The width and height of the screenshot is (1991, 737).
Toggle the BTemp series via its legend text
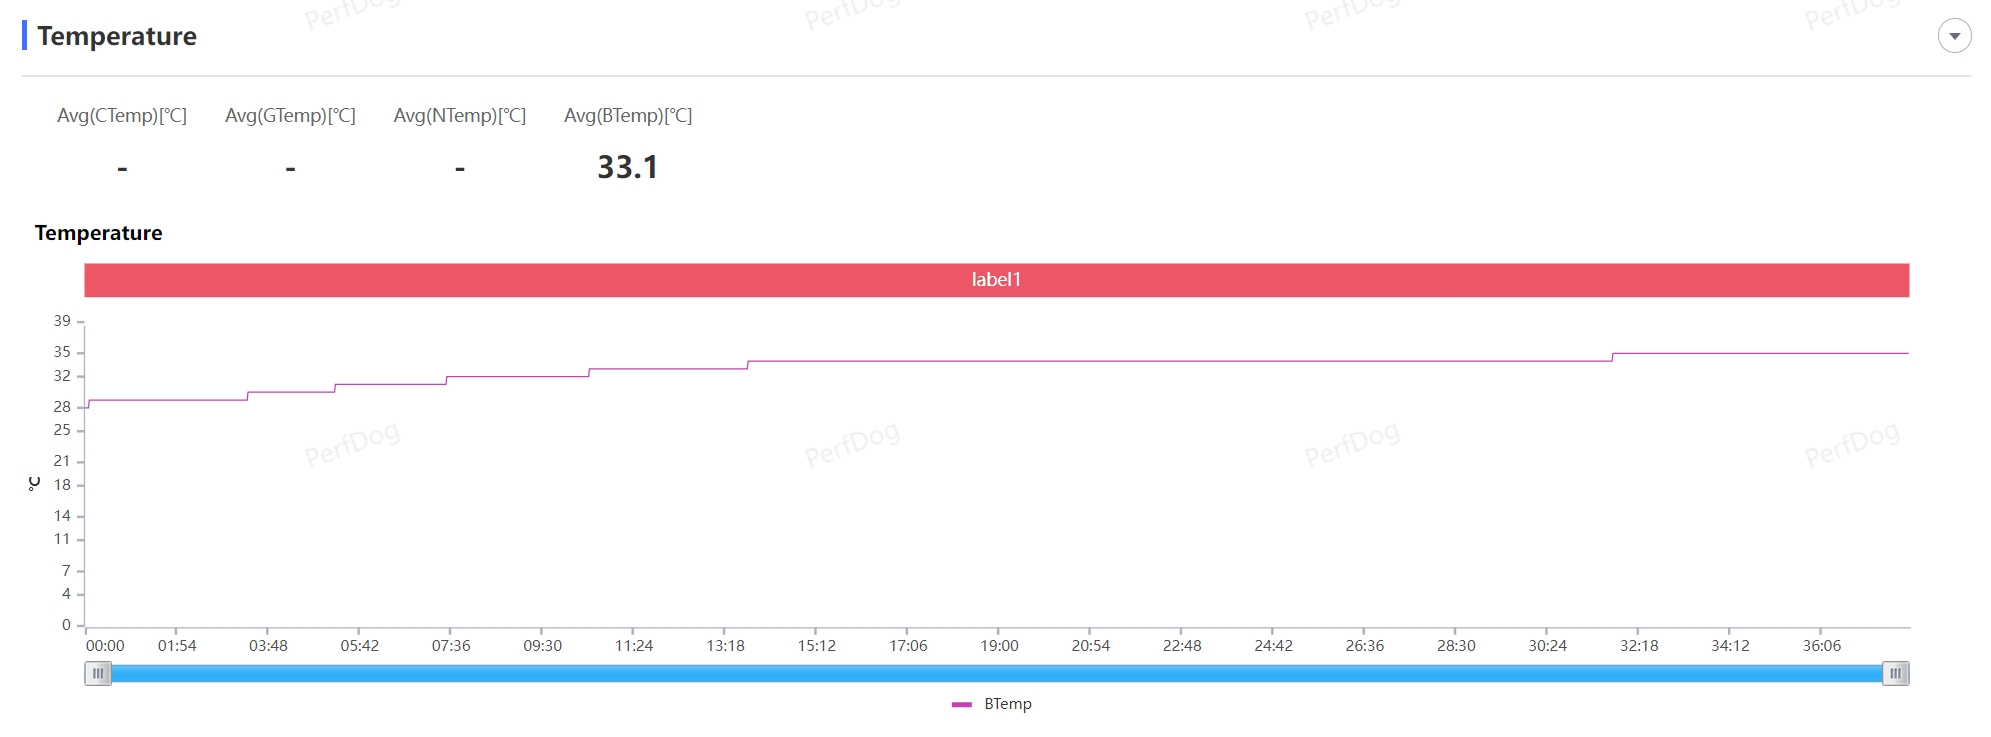click(x=1008, y=704)
